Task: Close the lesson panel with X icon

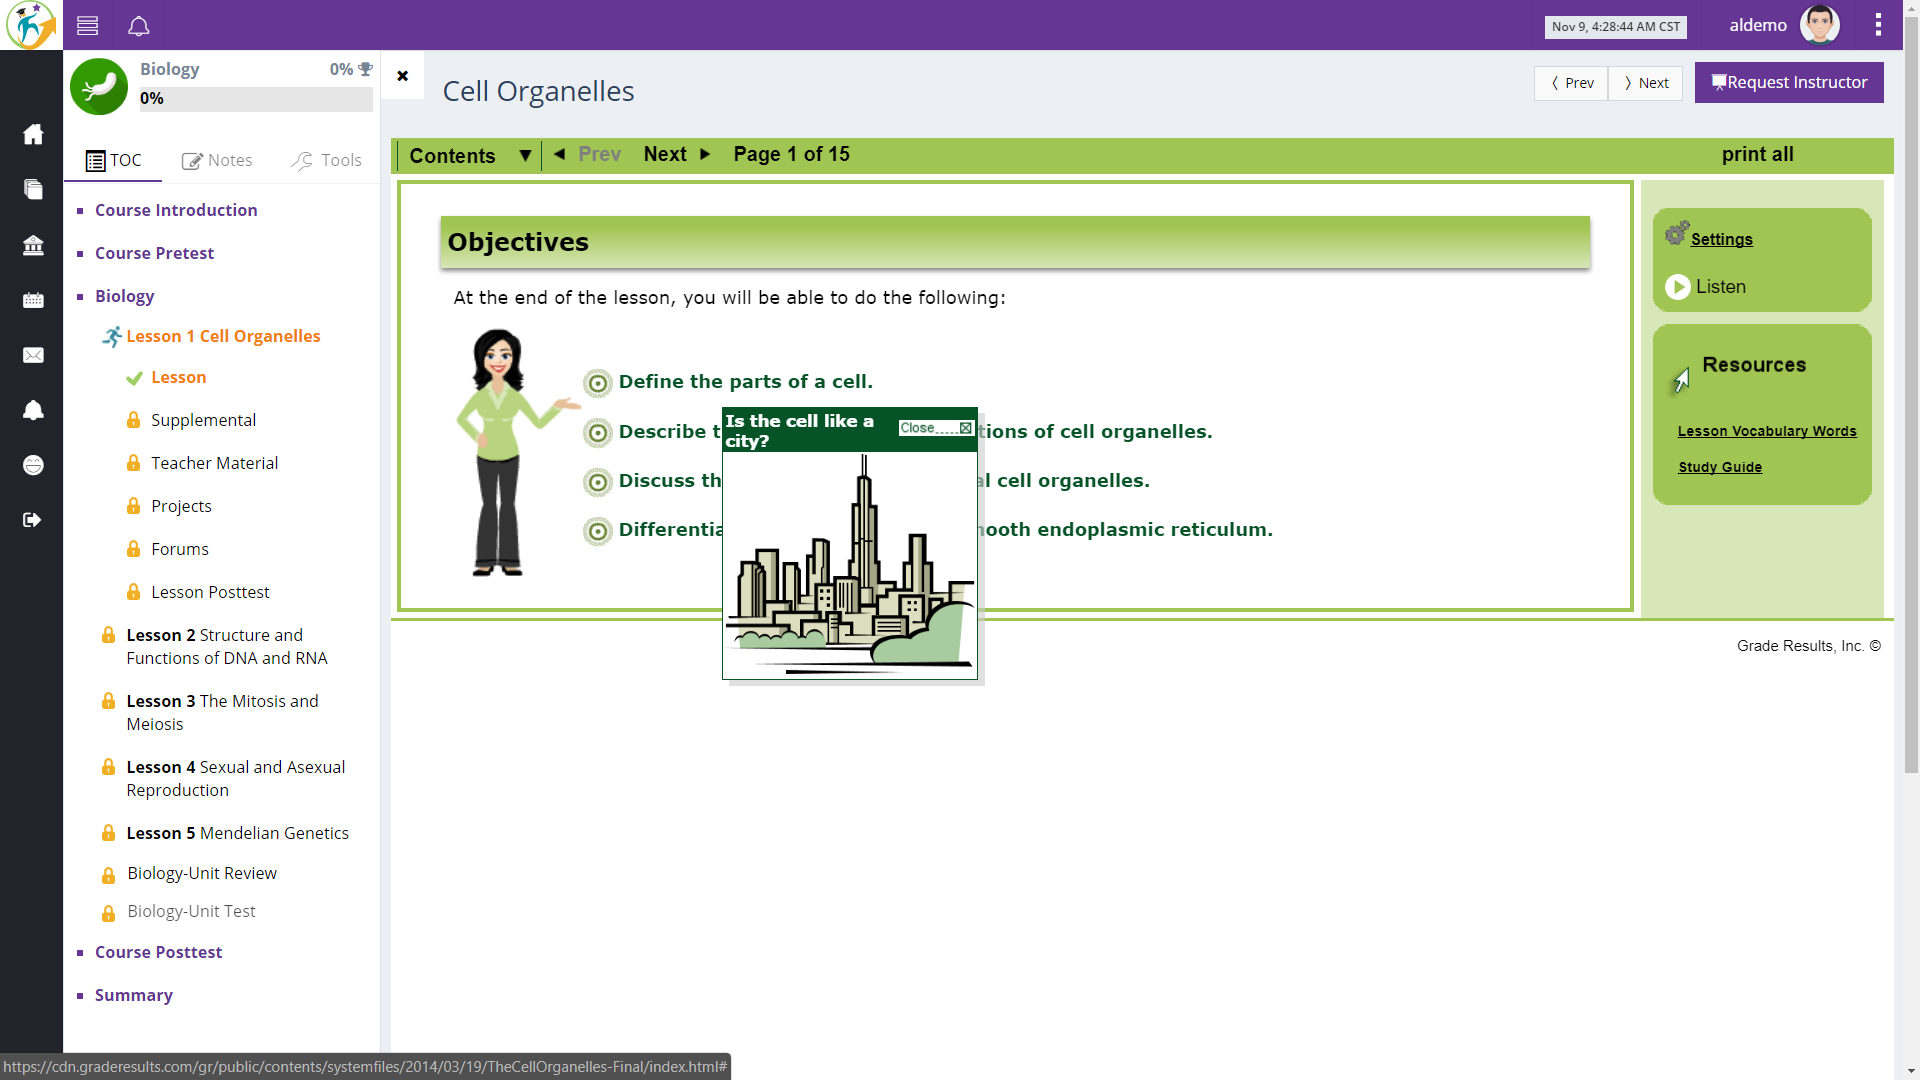Action: tap(403, 76)
